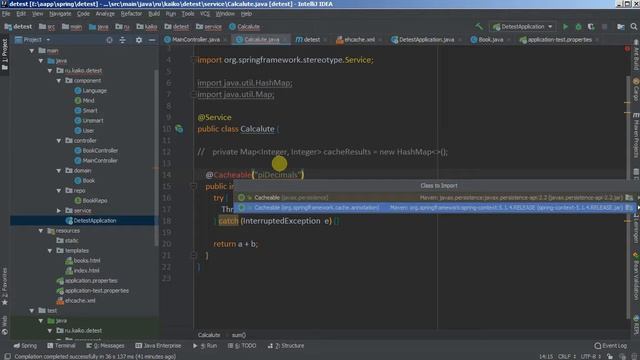Open Favorites side tool window
640x360 pixels.
(4, 287)
